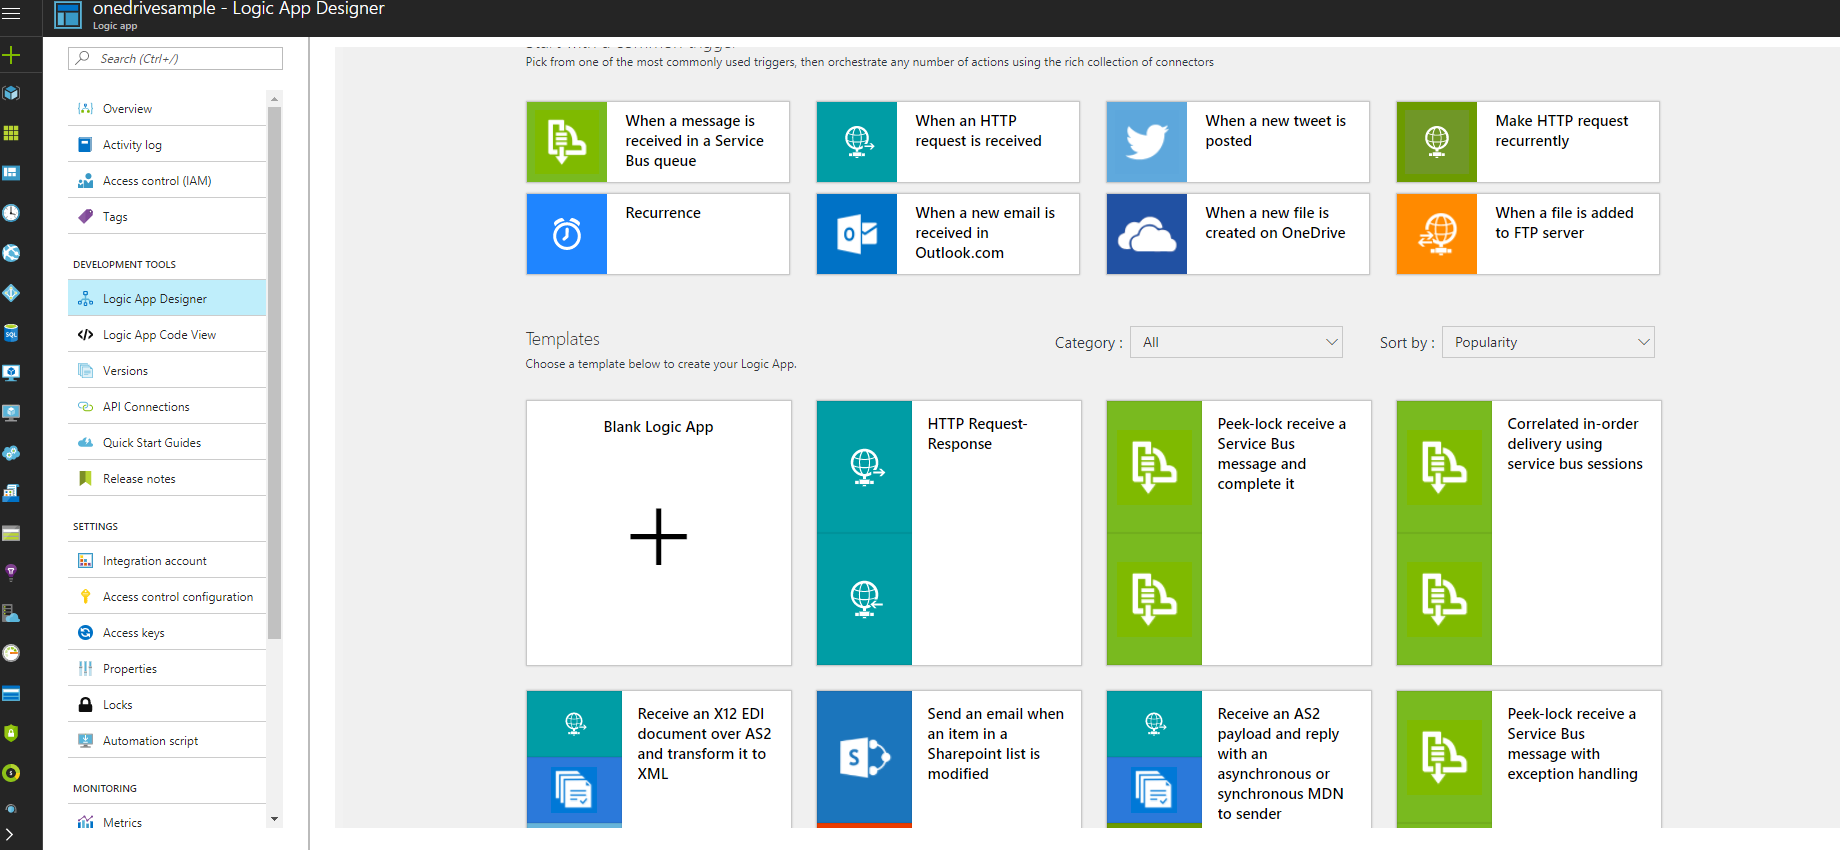Click the clock icon in the left rail
The width and height of the screenshot is (1840, 850).
pos(11,213)
